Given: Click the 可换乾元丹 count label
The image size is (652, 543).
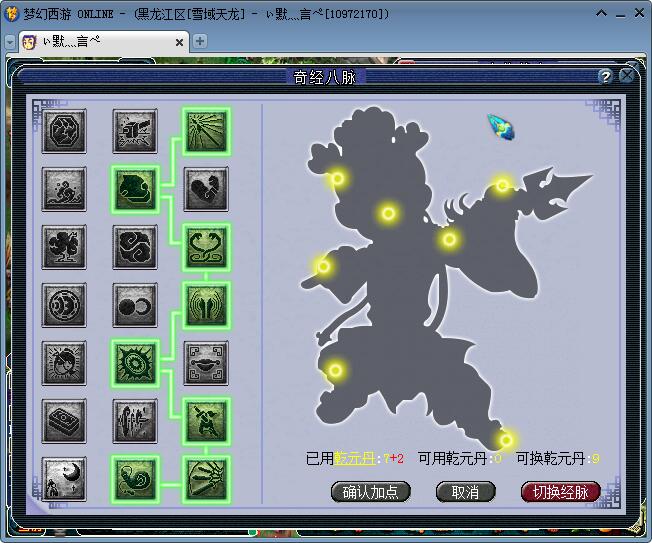Looking at the screenshot, I should [558, 458].
